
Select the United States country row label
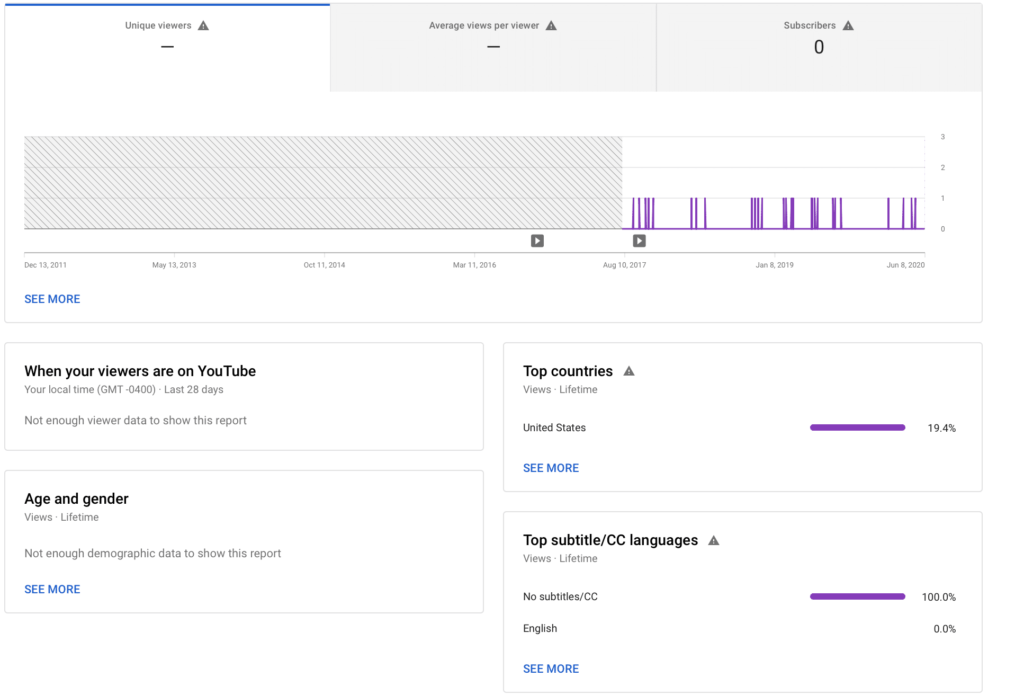pyautogui.click(x=554, y=428)
